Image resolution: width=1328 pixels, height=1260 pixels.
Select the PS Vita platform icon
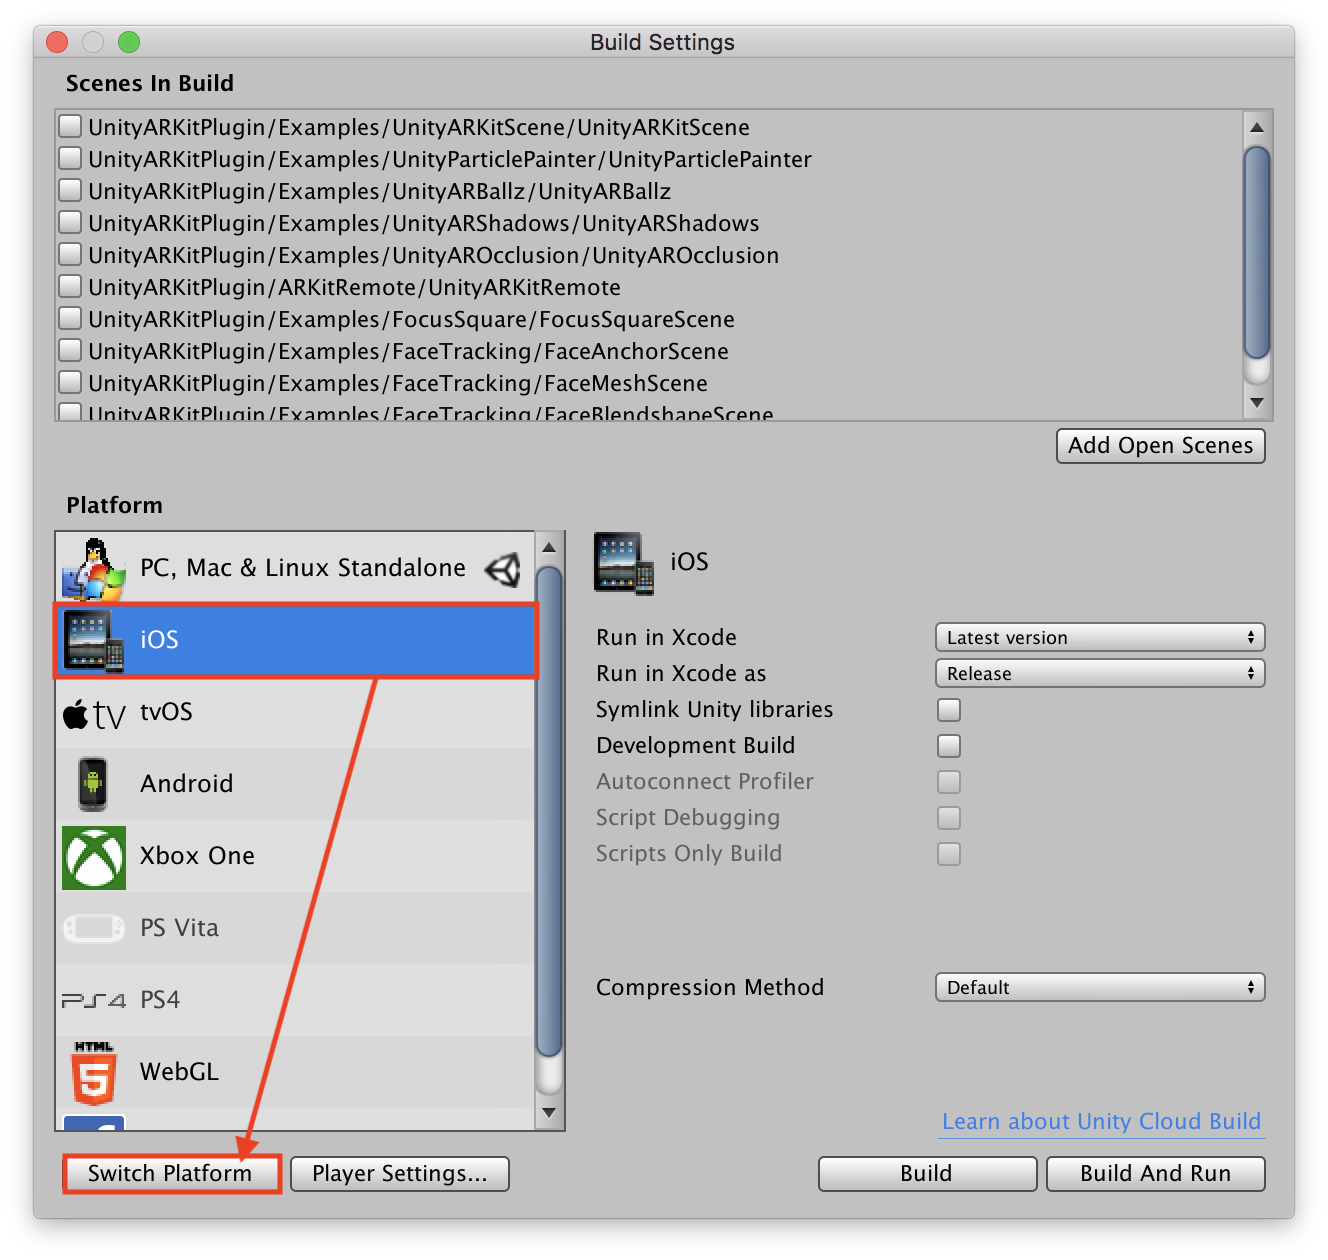tap(94, 928)
